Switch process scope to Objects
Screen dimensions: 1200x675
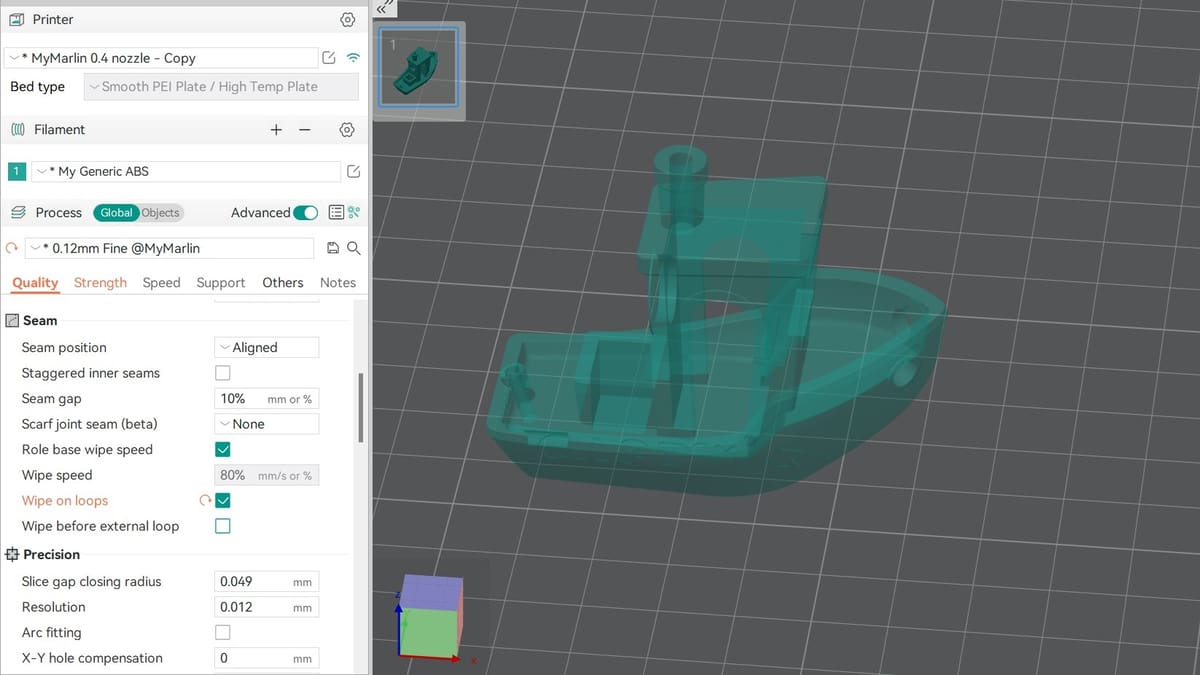pos(160,212)
